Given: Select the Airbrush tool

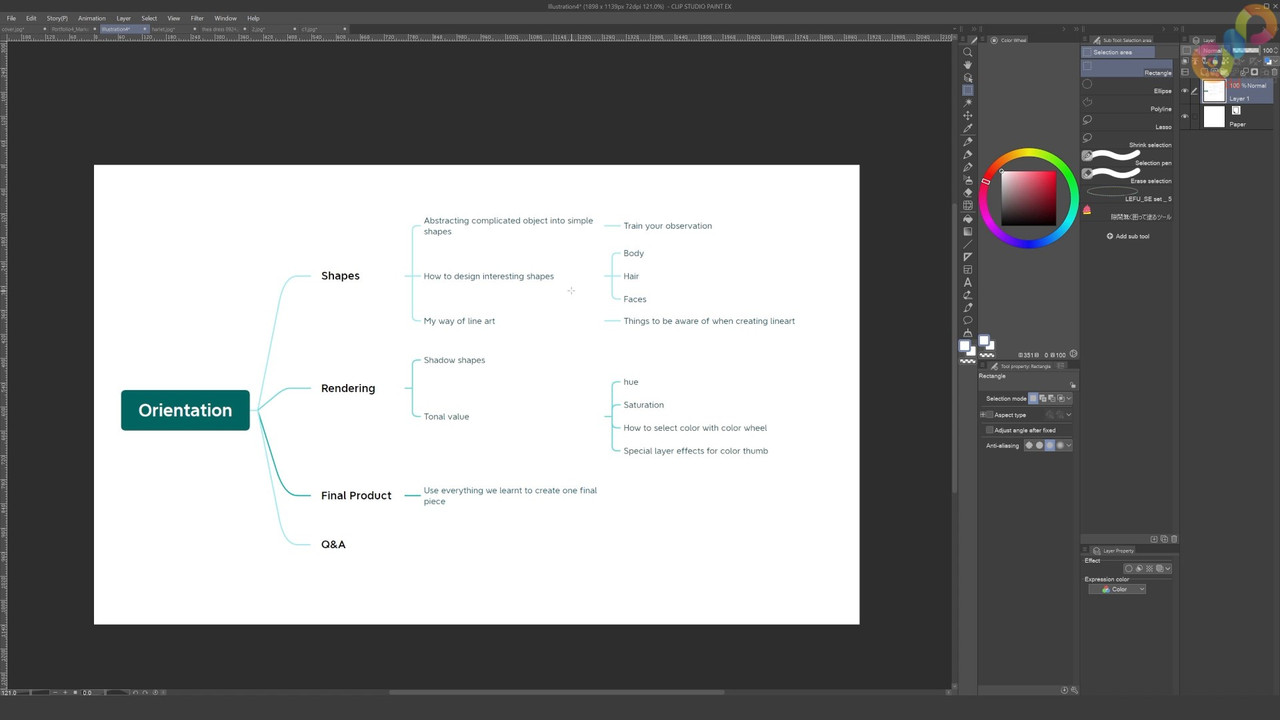Looking at the screenshot, I should tap(968, 180).
